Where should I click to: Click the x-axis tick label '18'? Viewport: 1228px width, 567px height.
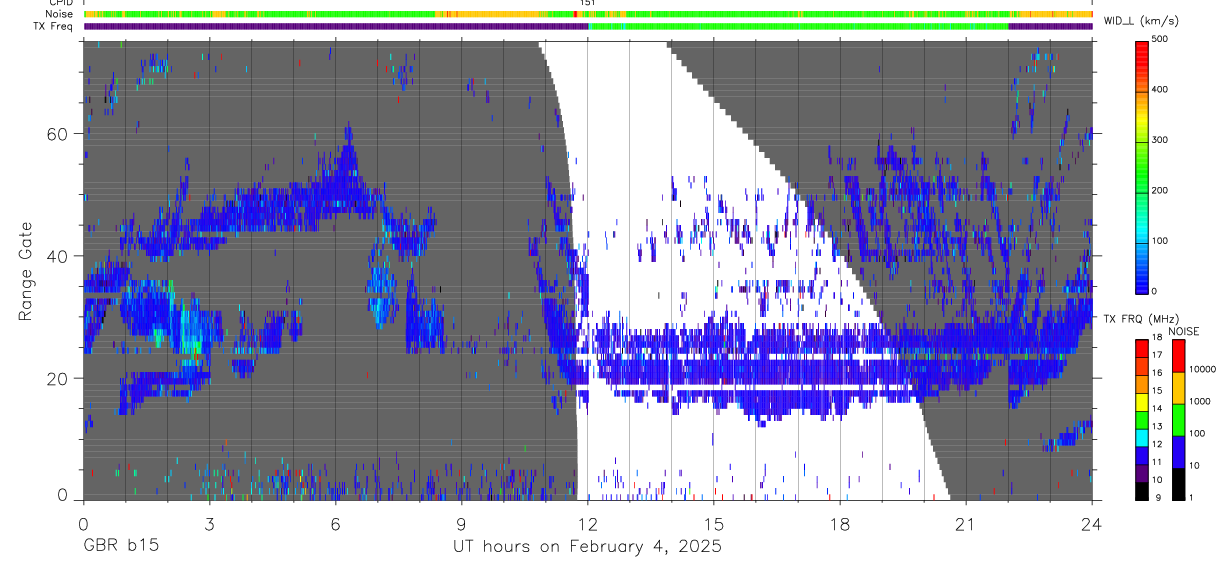pyautogui.click(x=839, y=524)
